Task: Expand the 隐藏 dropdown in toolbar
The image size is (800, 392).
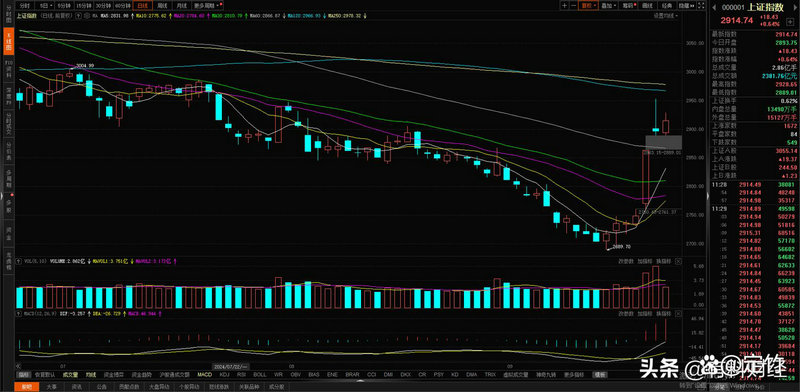Action: pos(686,6)
